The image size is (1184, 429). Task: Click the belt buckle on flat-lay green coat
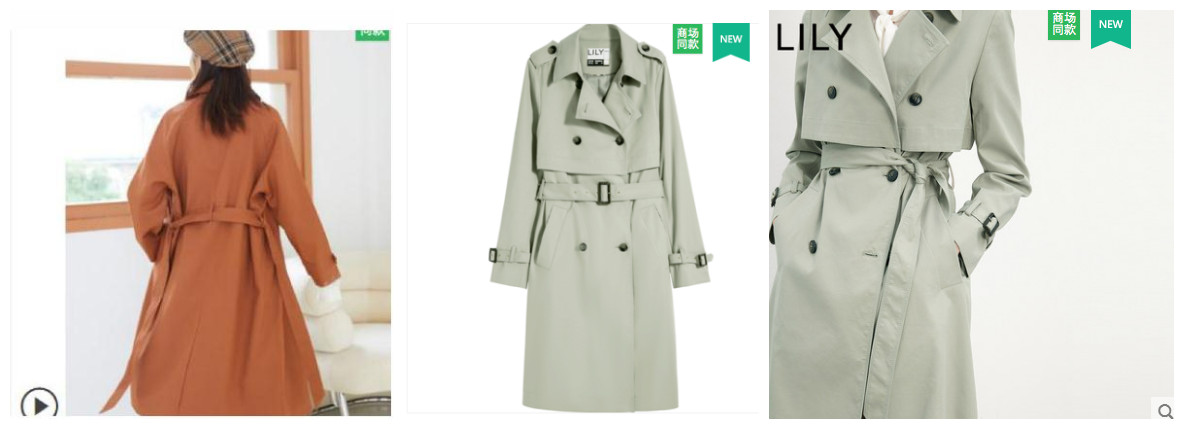tap(604, 192)
